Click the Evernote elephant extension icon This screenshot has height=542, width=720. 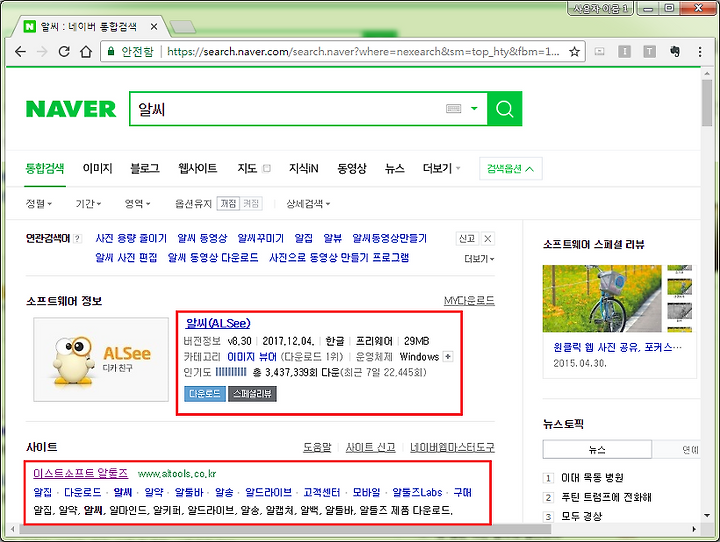675,51
